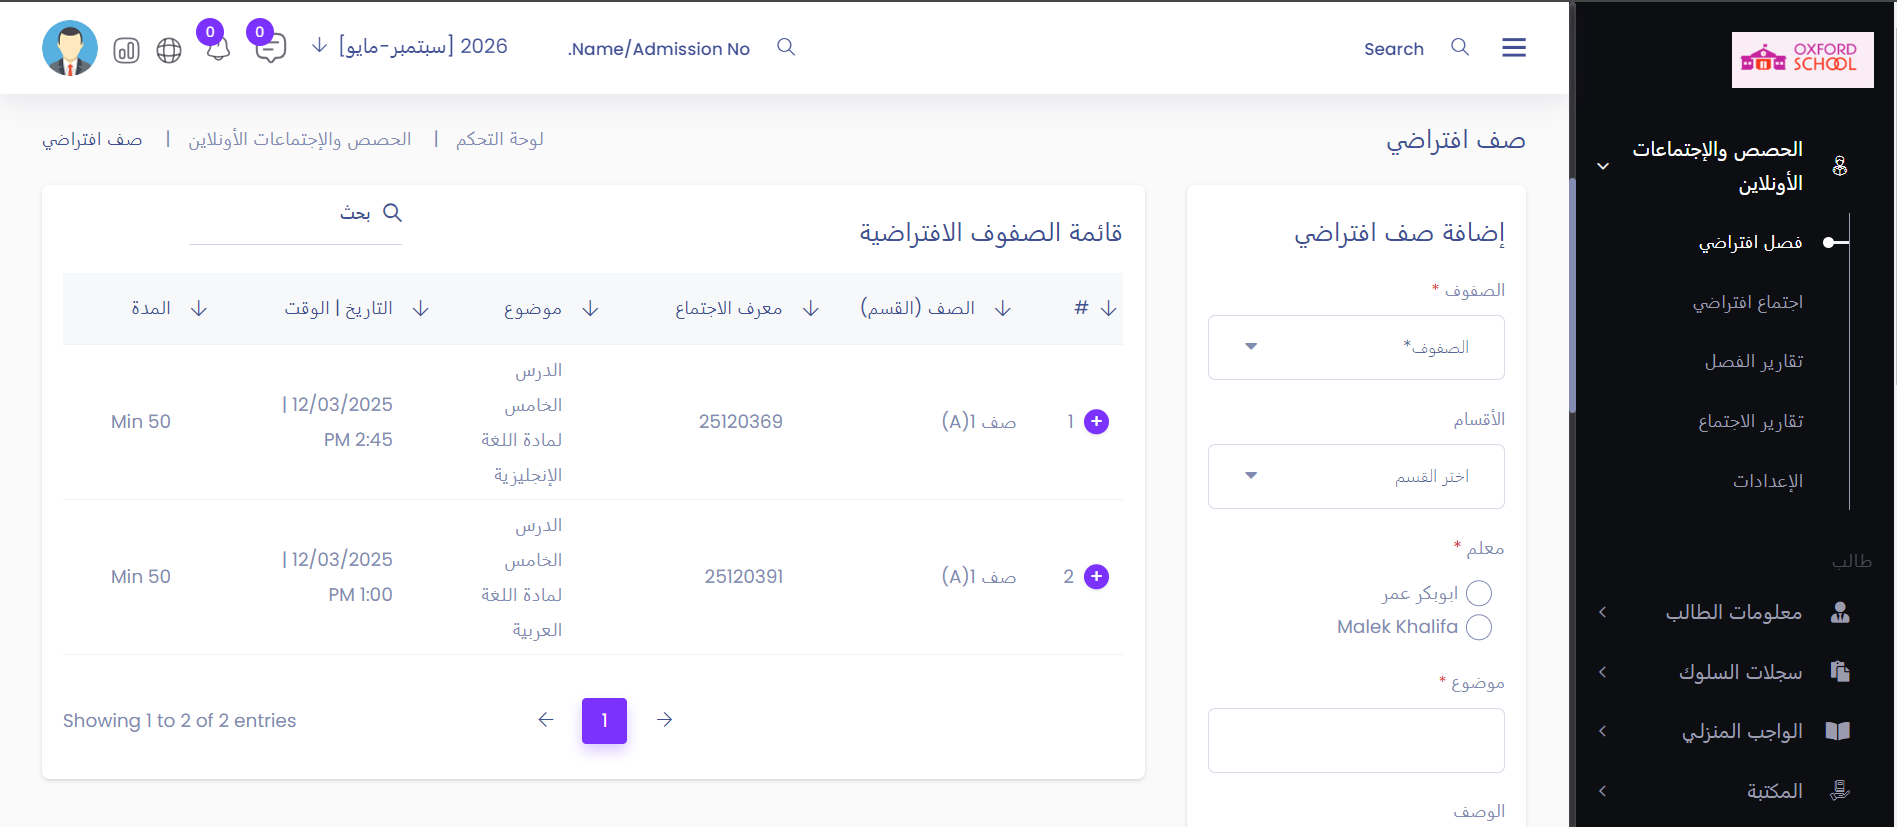The height and width of the screenshot is (827, 1897).
Task: Open the reports chart icon in header
Action: [126, 50]
